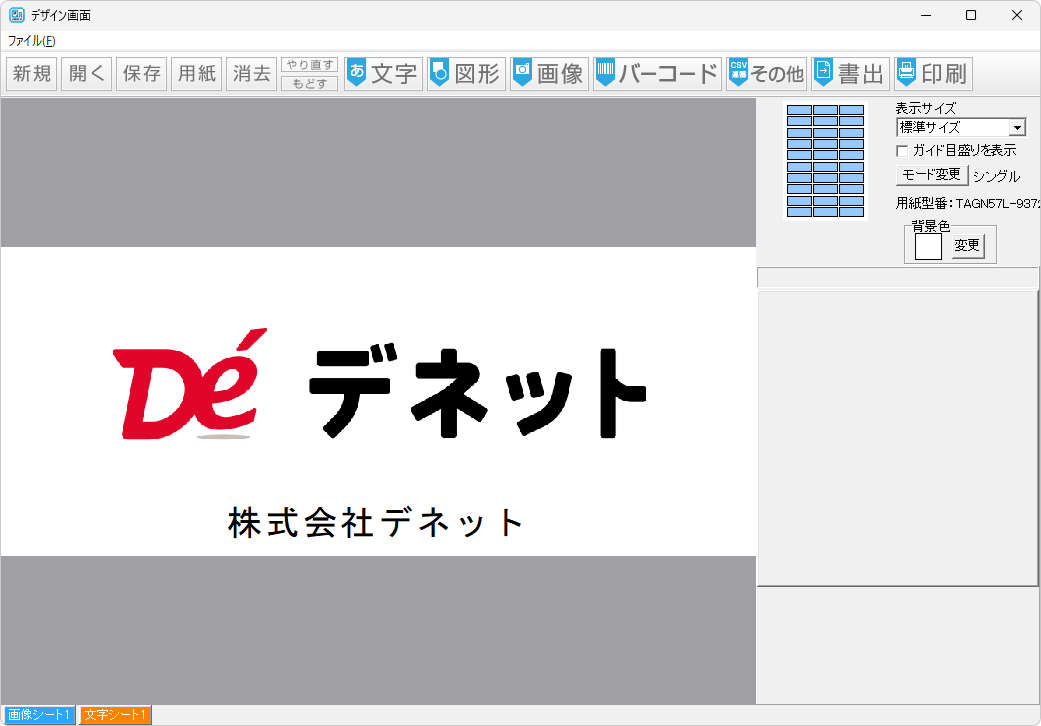The width and height of the screenshot is (1041, 726).
Task: Save the design with the 保存 button
Action: pyautogui.click(x=141, y=73)
